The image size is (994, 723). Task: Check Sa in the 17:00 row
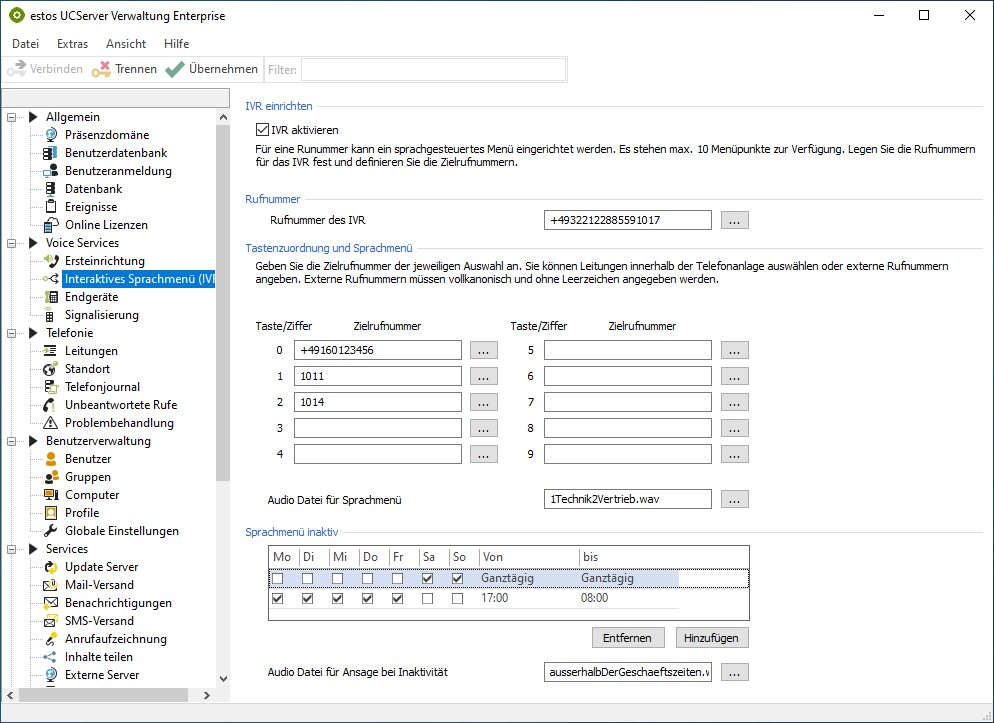(427, 598)
